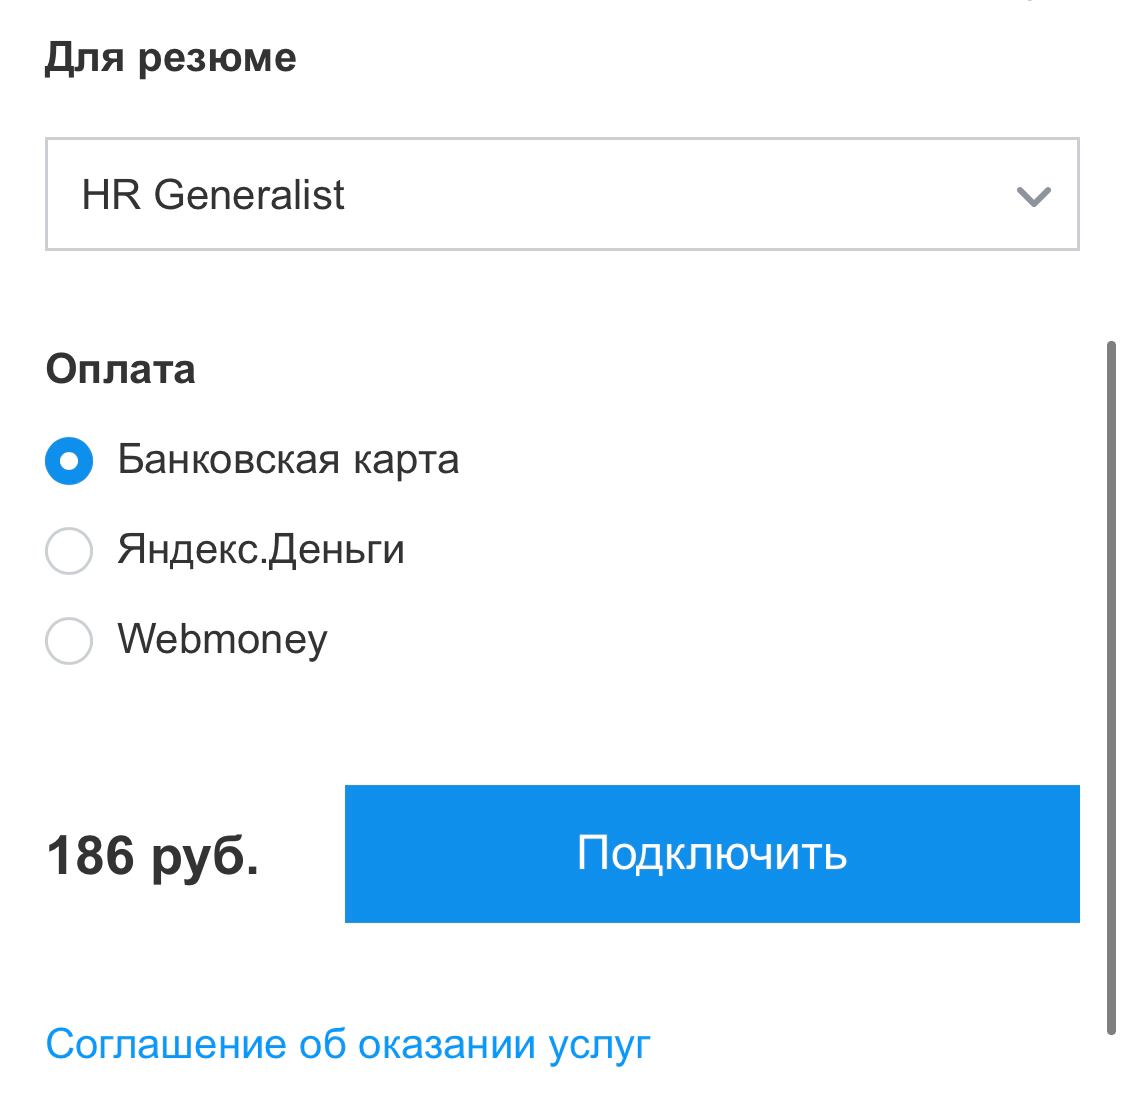Switch payment option to Yandex Money

69,551
